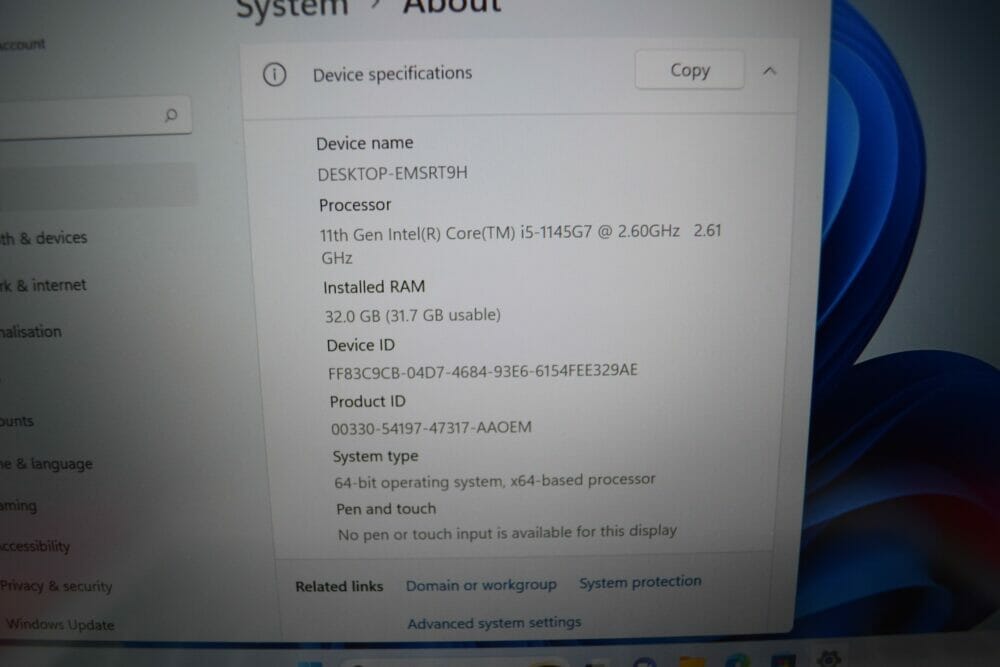Go to Personalisation in the sidebar
This screenshot has height=667, width=1000.
[x=31, y=332]
